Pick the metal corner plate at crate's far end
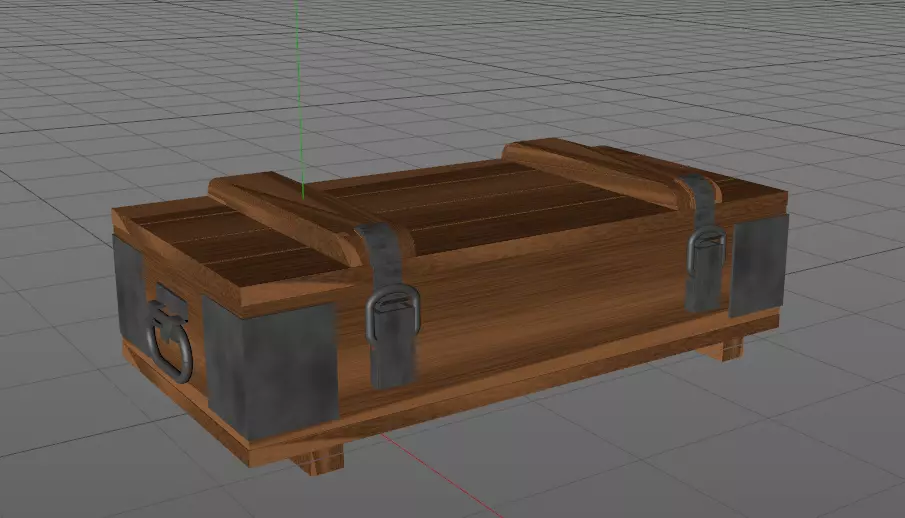905x518 pixels. point(758,266)
